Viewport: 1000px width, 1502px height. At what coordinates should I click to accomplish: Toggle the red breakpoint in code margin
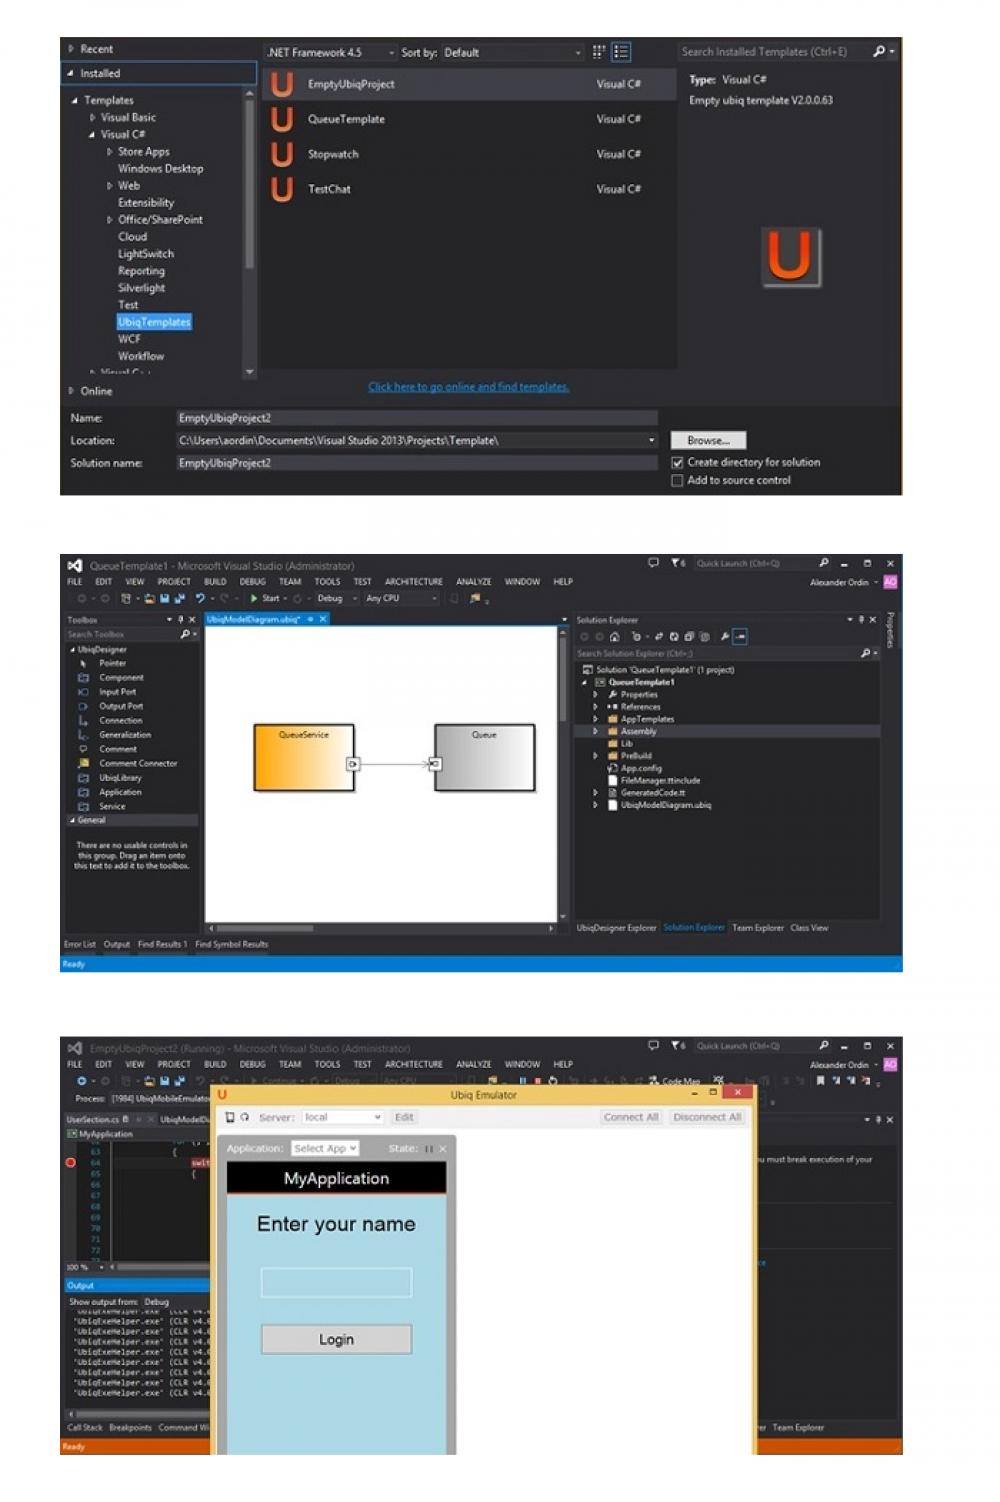(x=70, y=1162)
